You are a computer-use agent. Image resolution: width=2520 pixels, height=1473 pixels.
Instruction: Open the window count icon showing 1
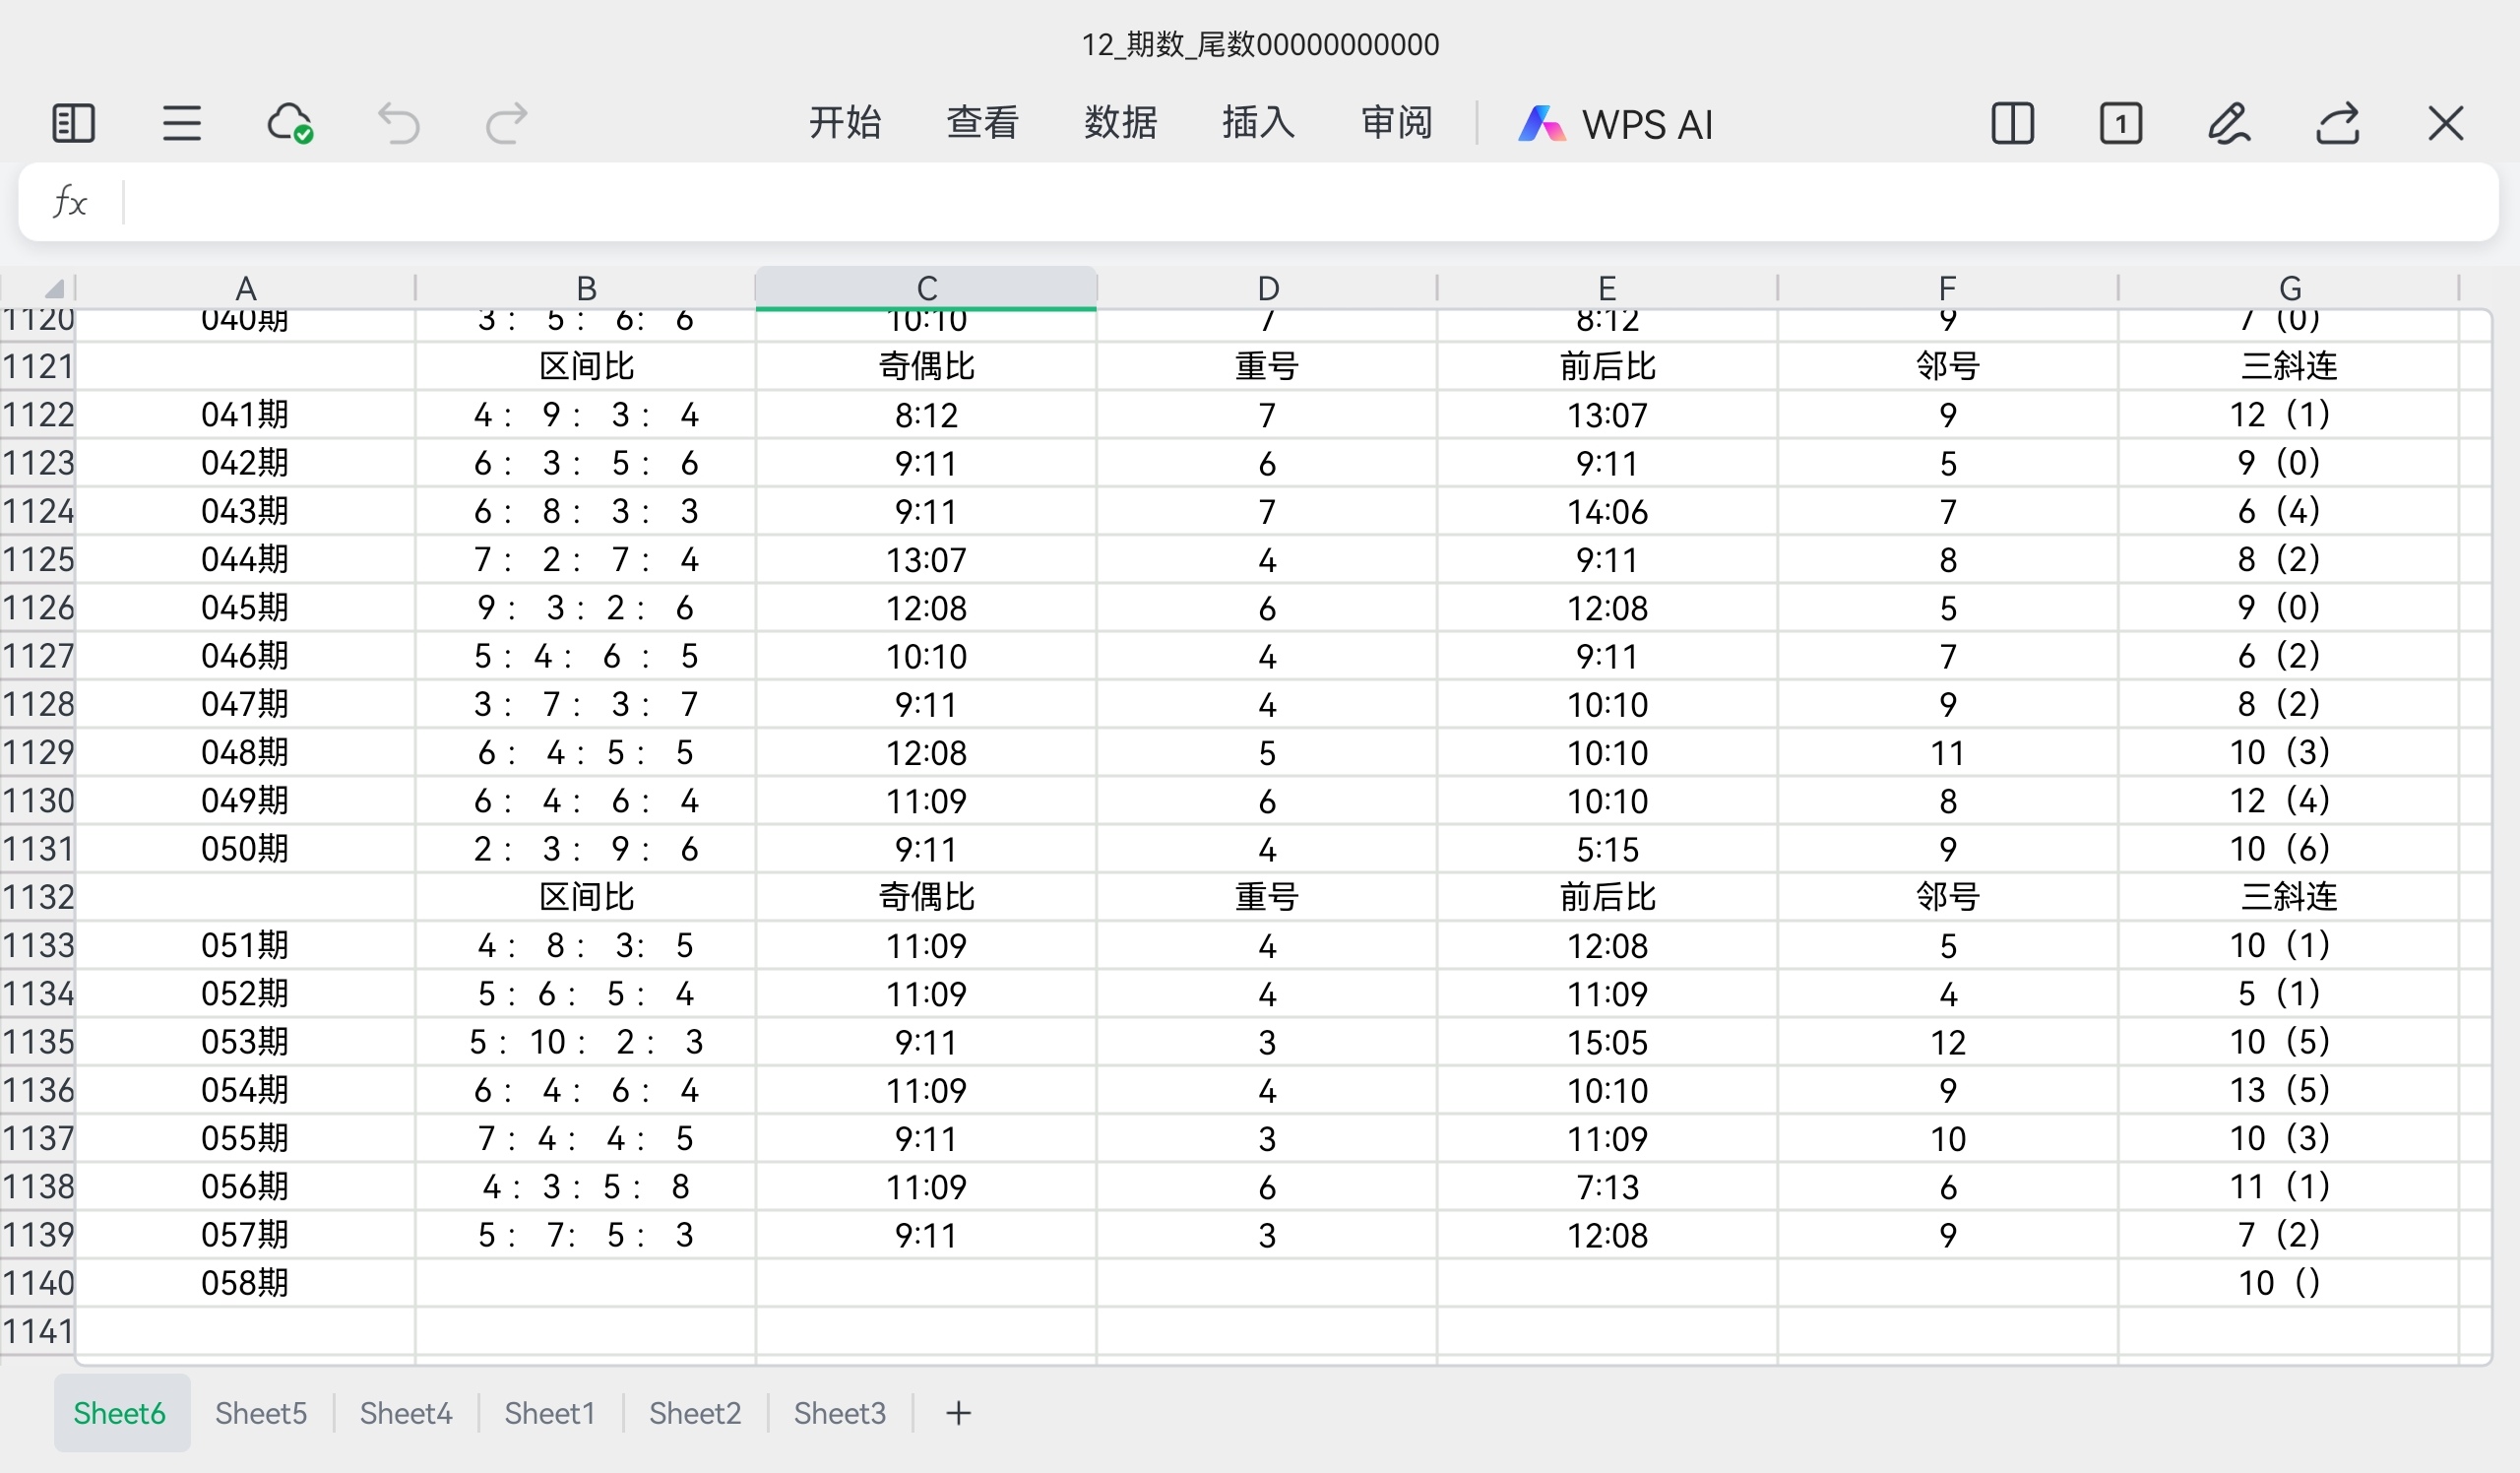click(2120, 124)
